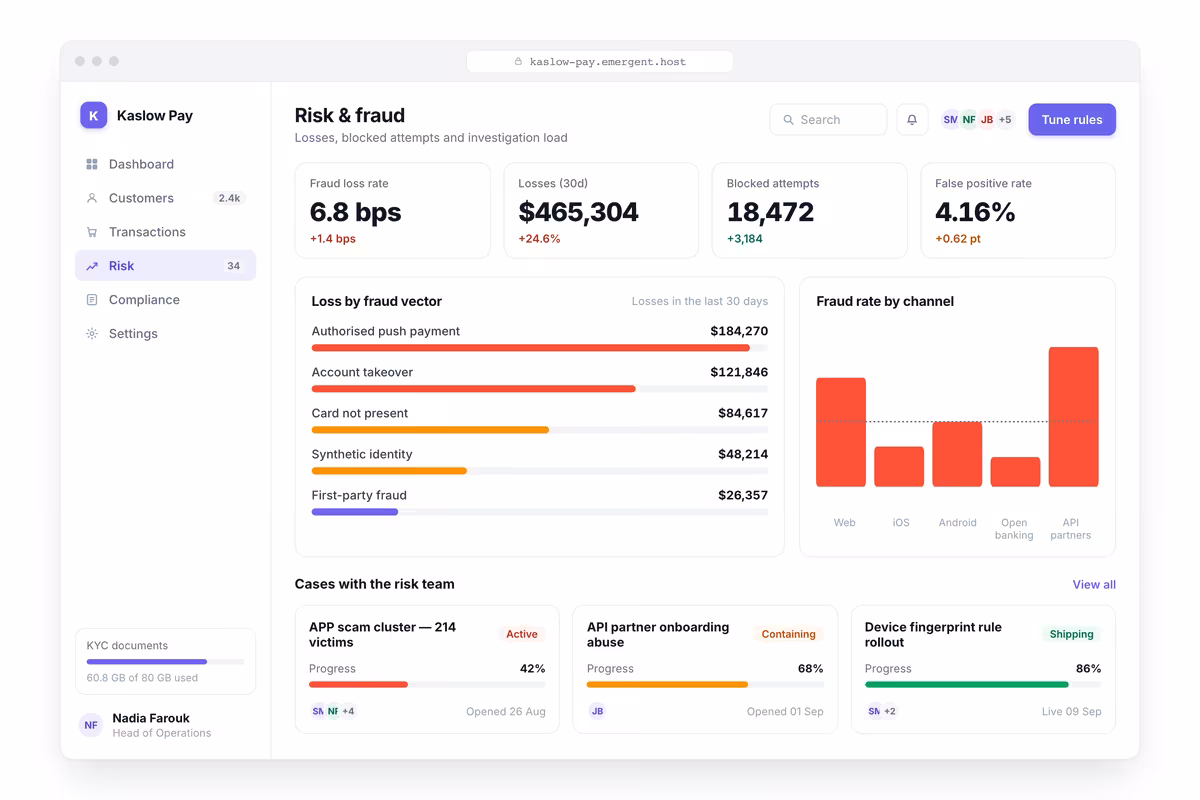Click APP scam cluster progress bar
Viewport: 1200px width, 800px height.
click(x=427, y=685)
